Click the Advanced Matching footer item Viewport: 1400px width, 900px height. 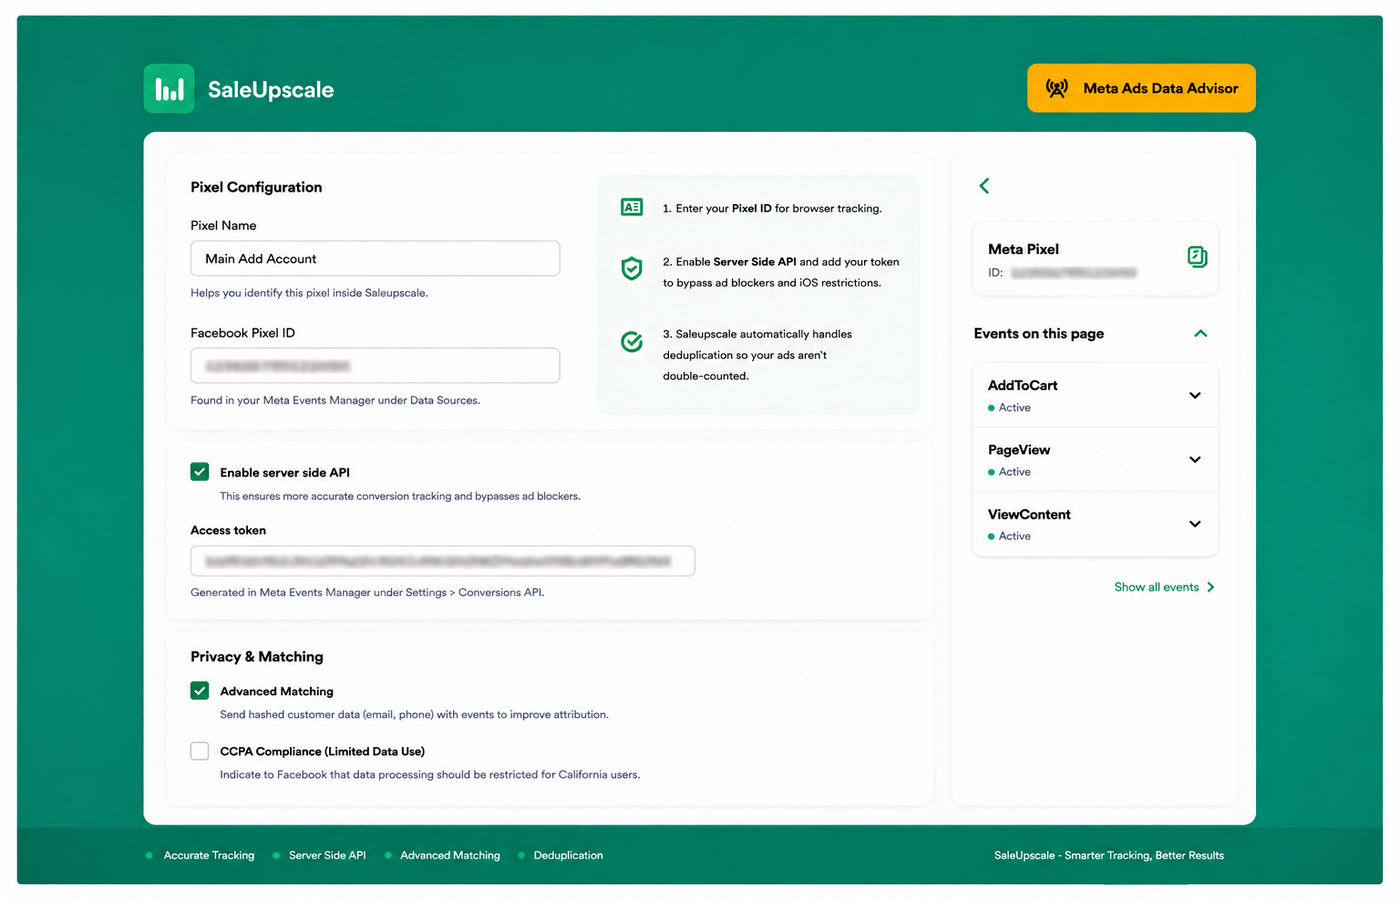pyautogui.click(x=450, y=855)
